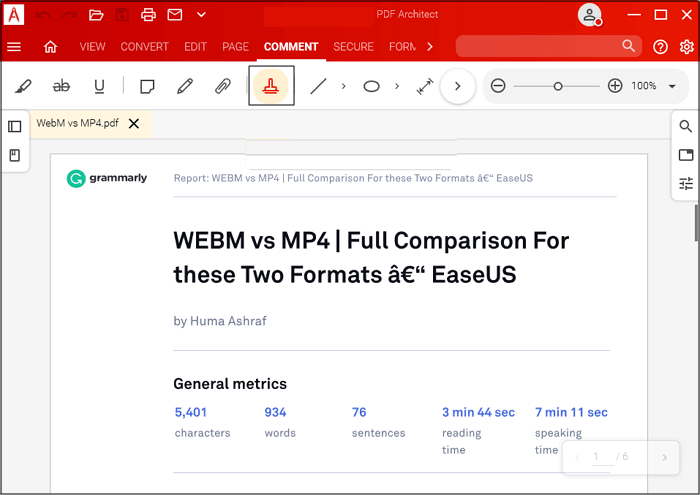Image resolution: width=700 pixels, height=495 pixels.
Task: Click the 'Report: WEBM vs MP4' header line
Action: click(353, 179)
